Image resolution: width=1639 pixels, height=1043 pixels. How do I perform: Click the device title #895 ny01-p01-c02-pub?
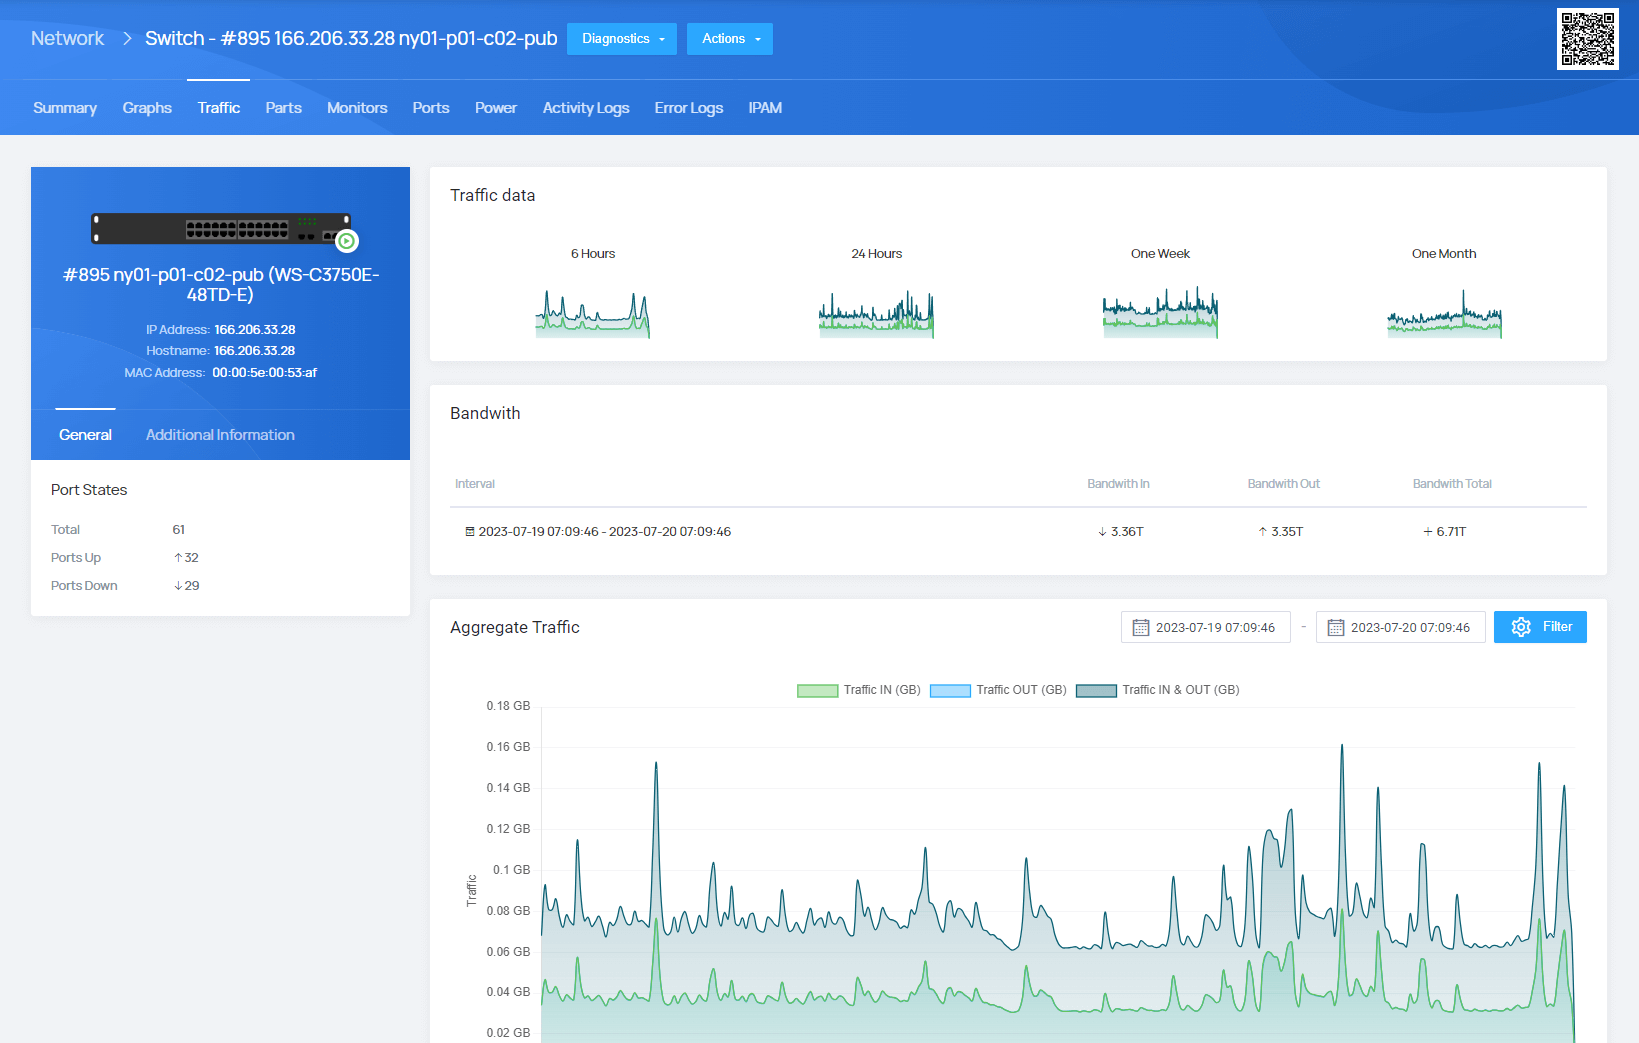221,284
